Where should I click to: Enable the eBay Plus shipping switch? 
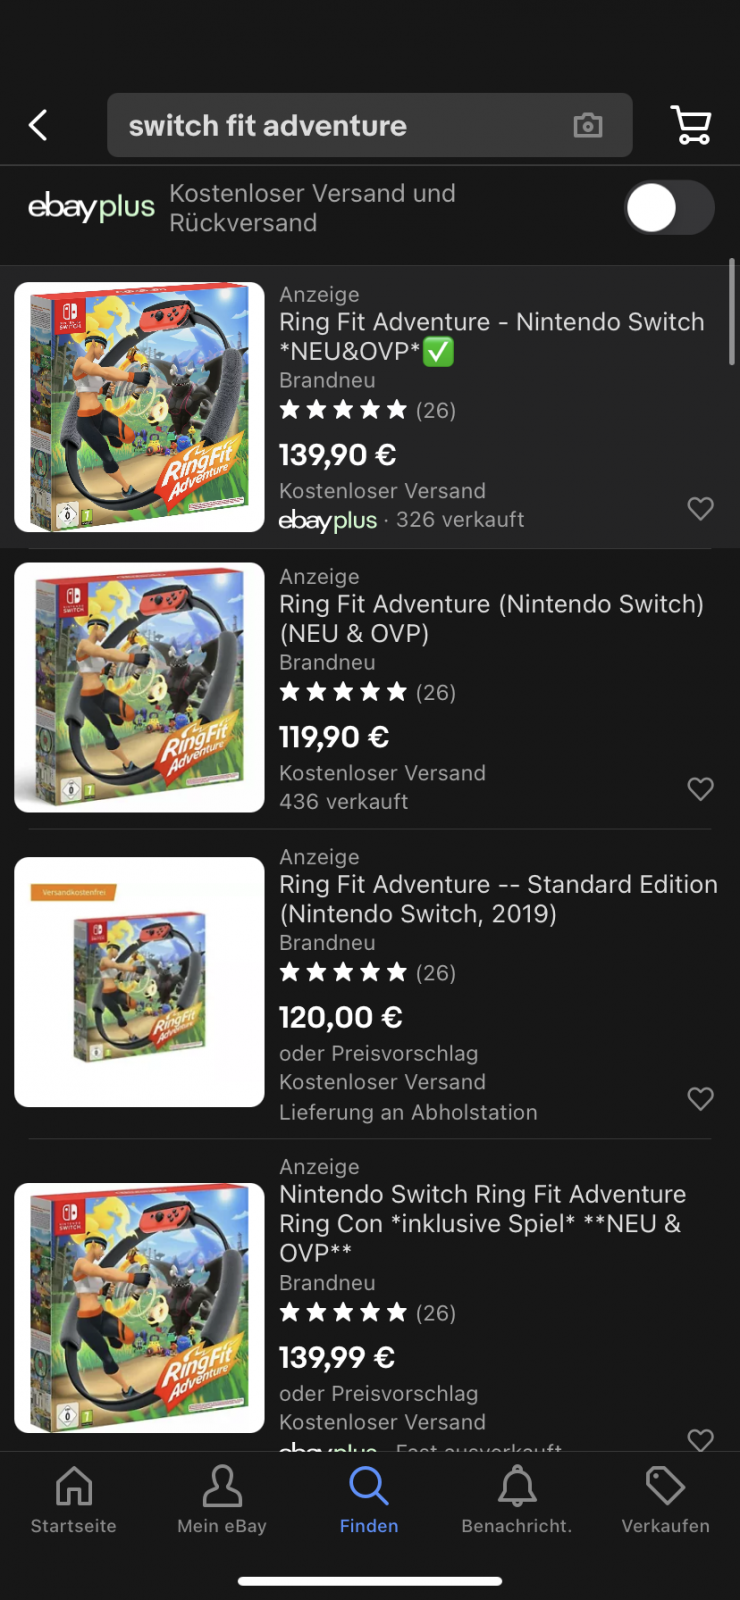(x=669, y=208)
